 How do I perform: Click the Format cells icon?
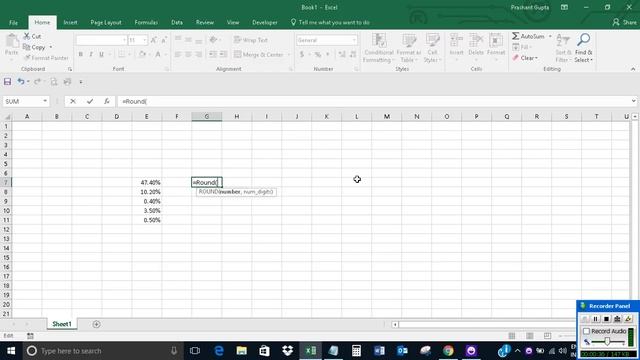point(496,41)
